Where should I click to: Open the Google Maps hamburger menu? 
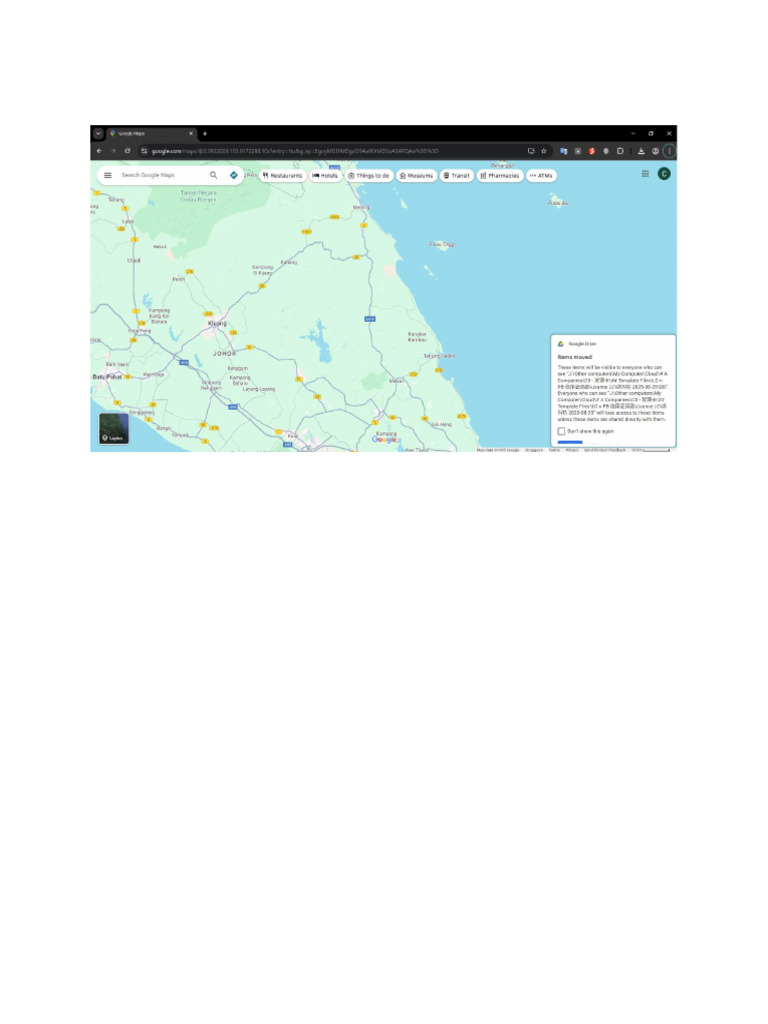point(108,175)
